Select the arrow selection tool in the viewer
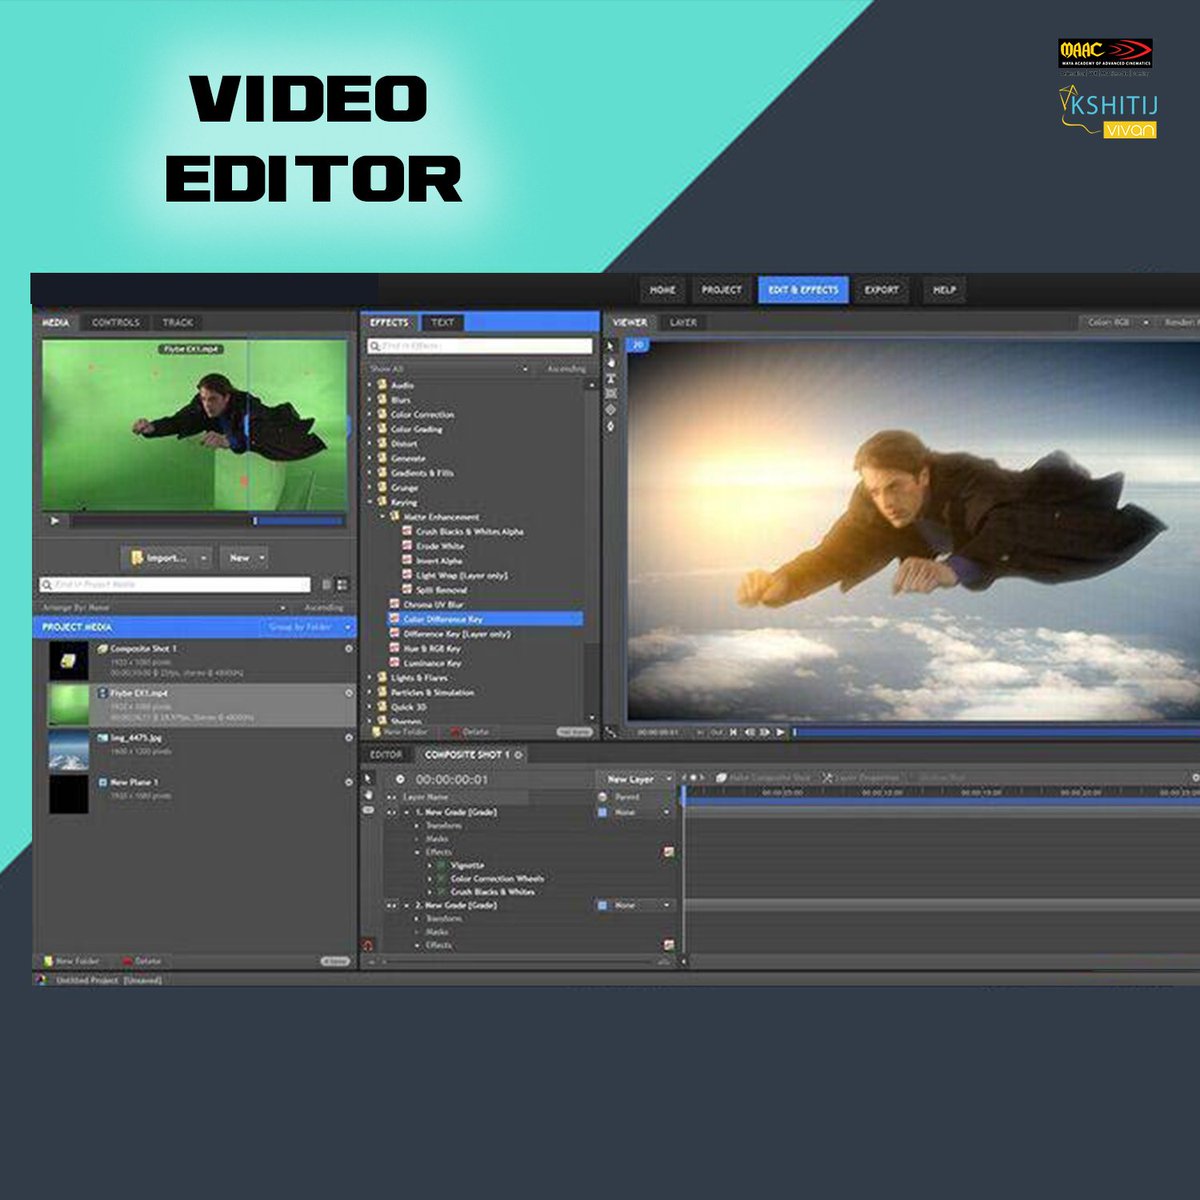The image size is (1200, 1200). pos(611,346)
